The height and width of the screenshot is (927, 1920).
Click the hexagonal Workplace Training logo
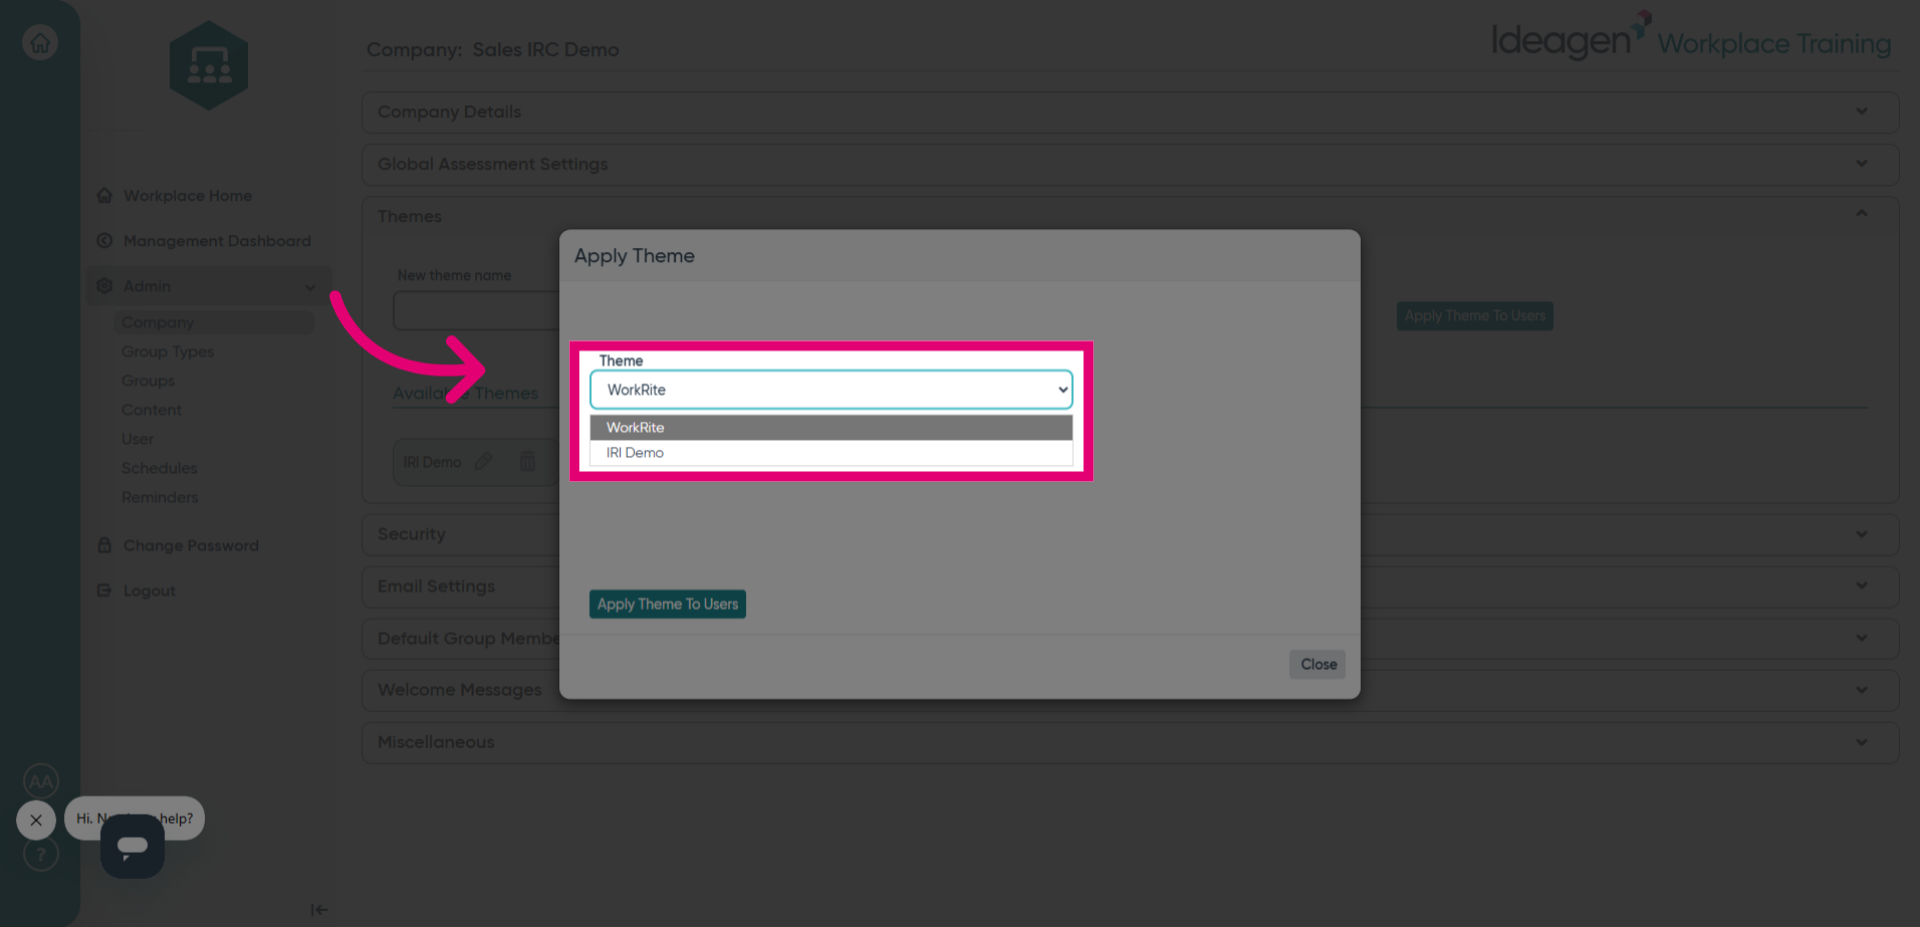coord(209,65)
